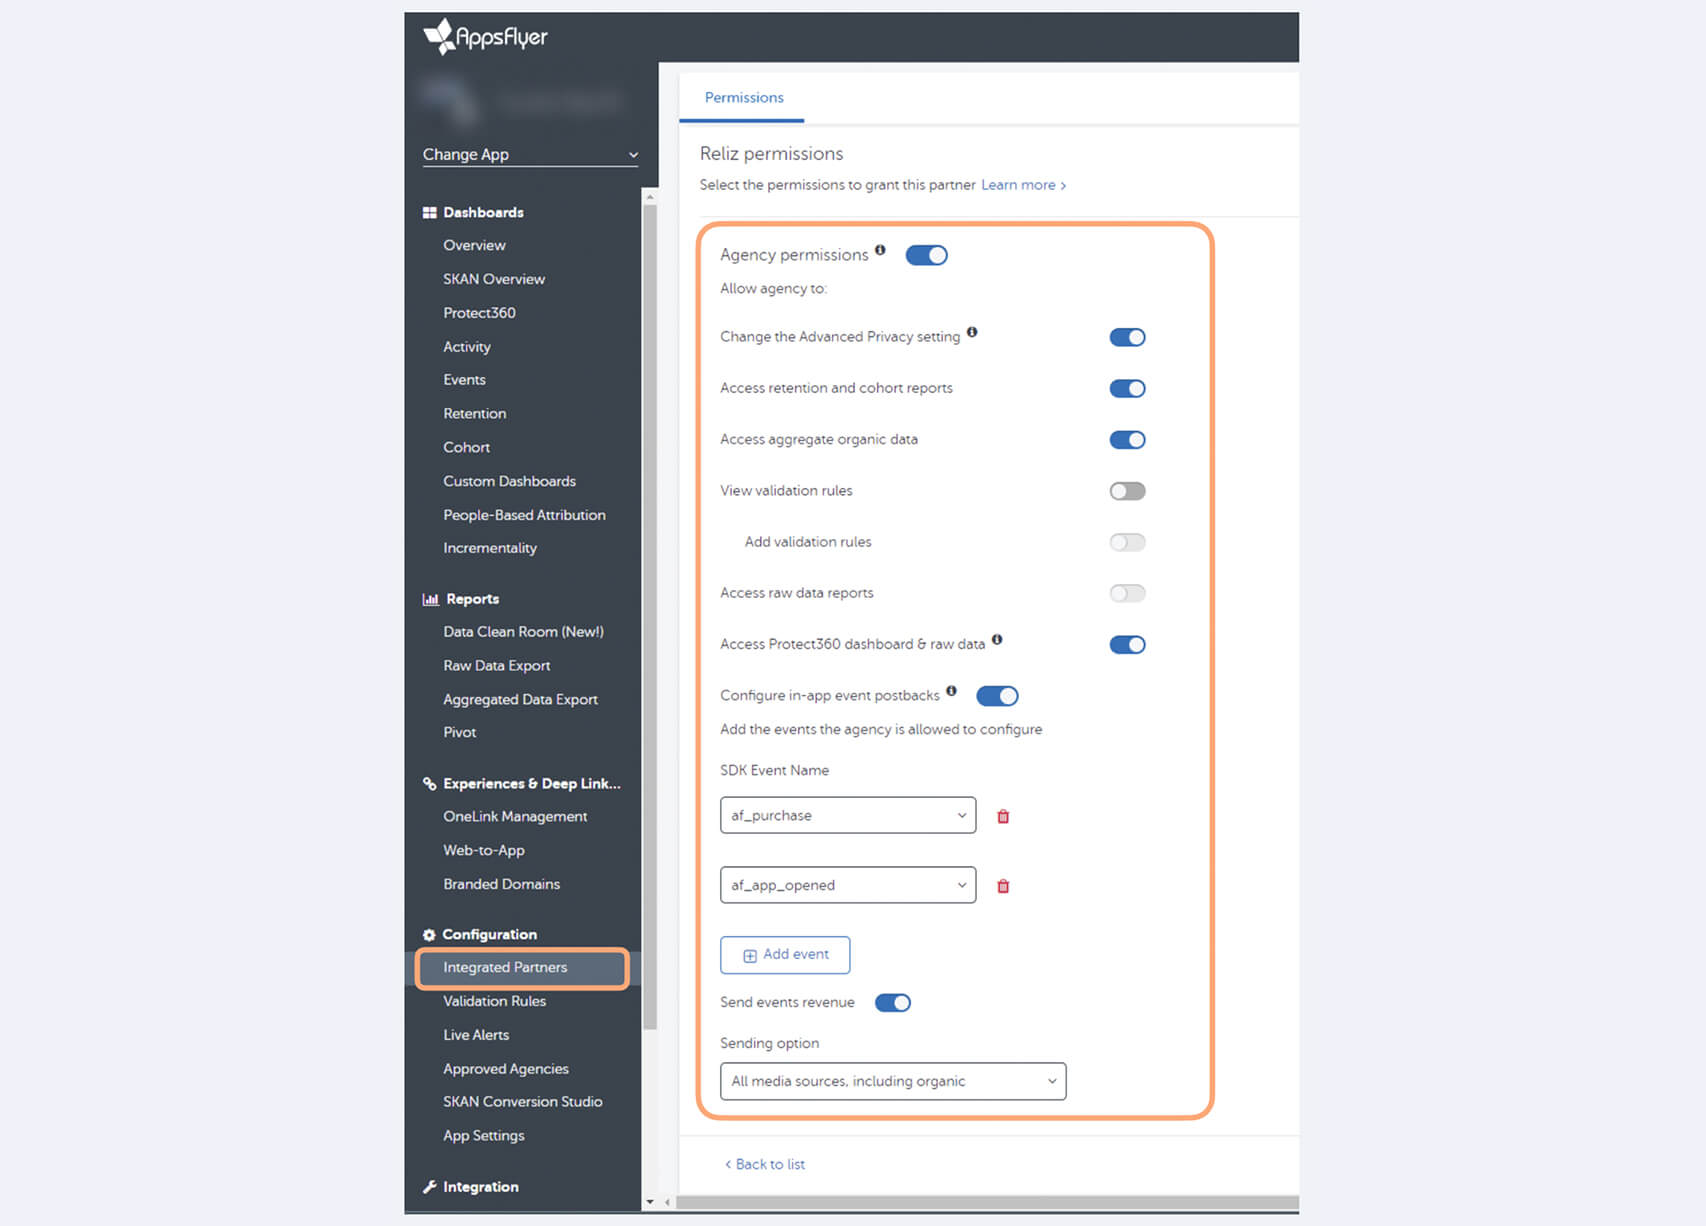Click the Learn more link
This screenshot has width=1706, height=1226.
pos(1023,186)
